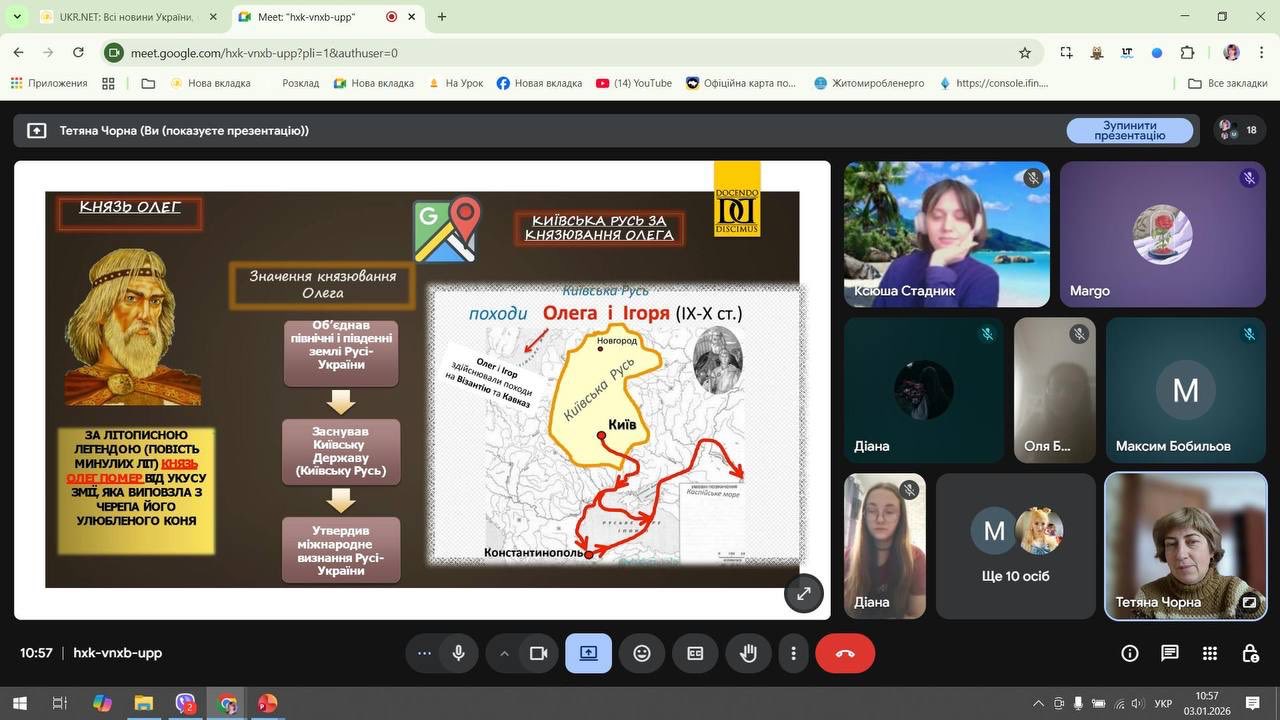This screenshot has width=1280, height=720.
Task: Open more options vertical dots menu
Action: [x=794, y=653]
